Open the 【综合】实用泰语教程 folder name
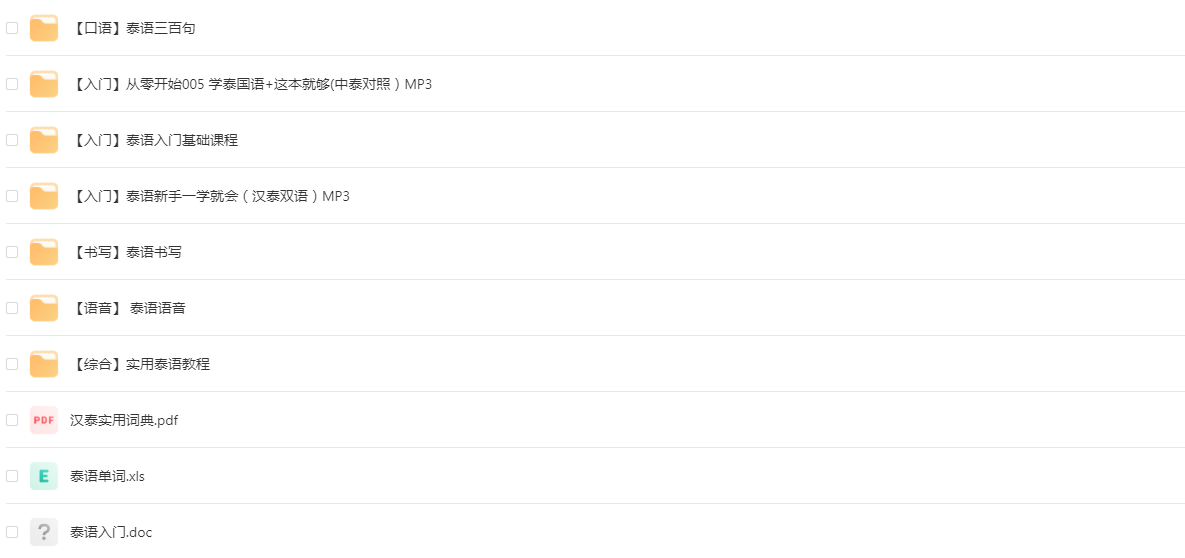 141,364
